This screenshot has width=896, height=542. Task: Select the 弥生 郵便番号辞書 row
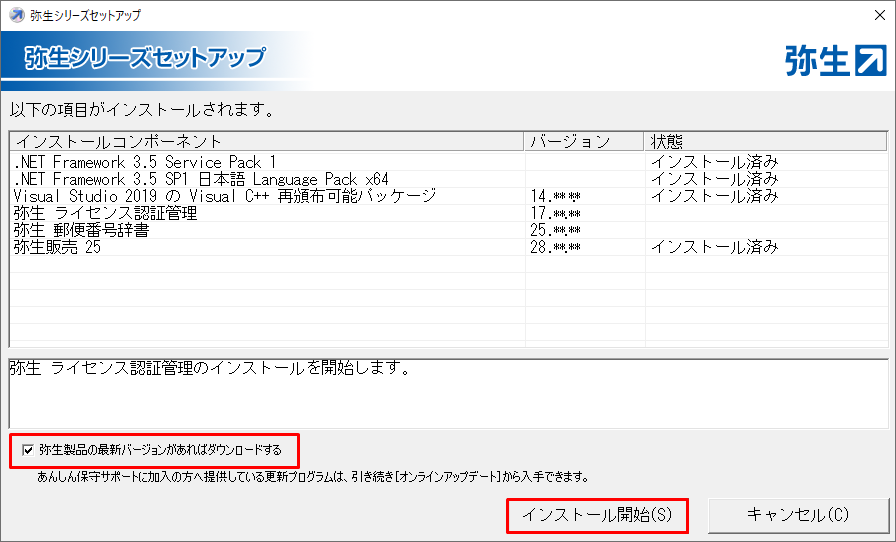(x=448, y=230)
